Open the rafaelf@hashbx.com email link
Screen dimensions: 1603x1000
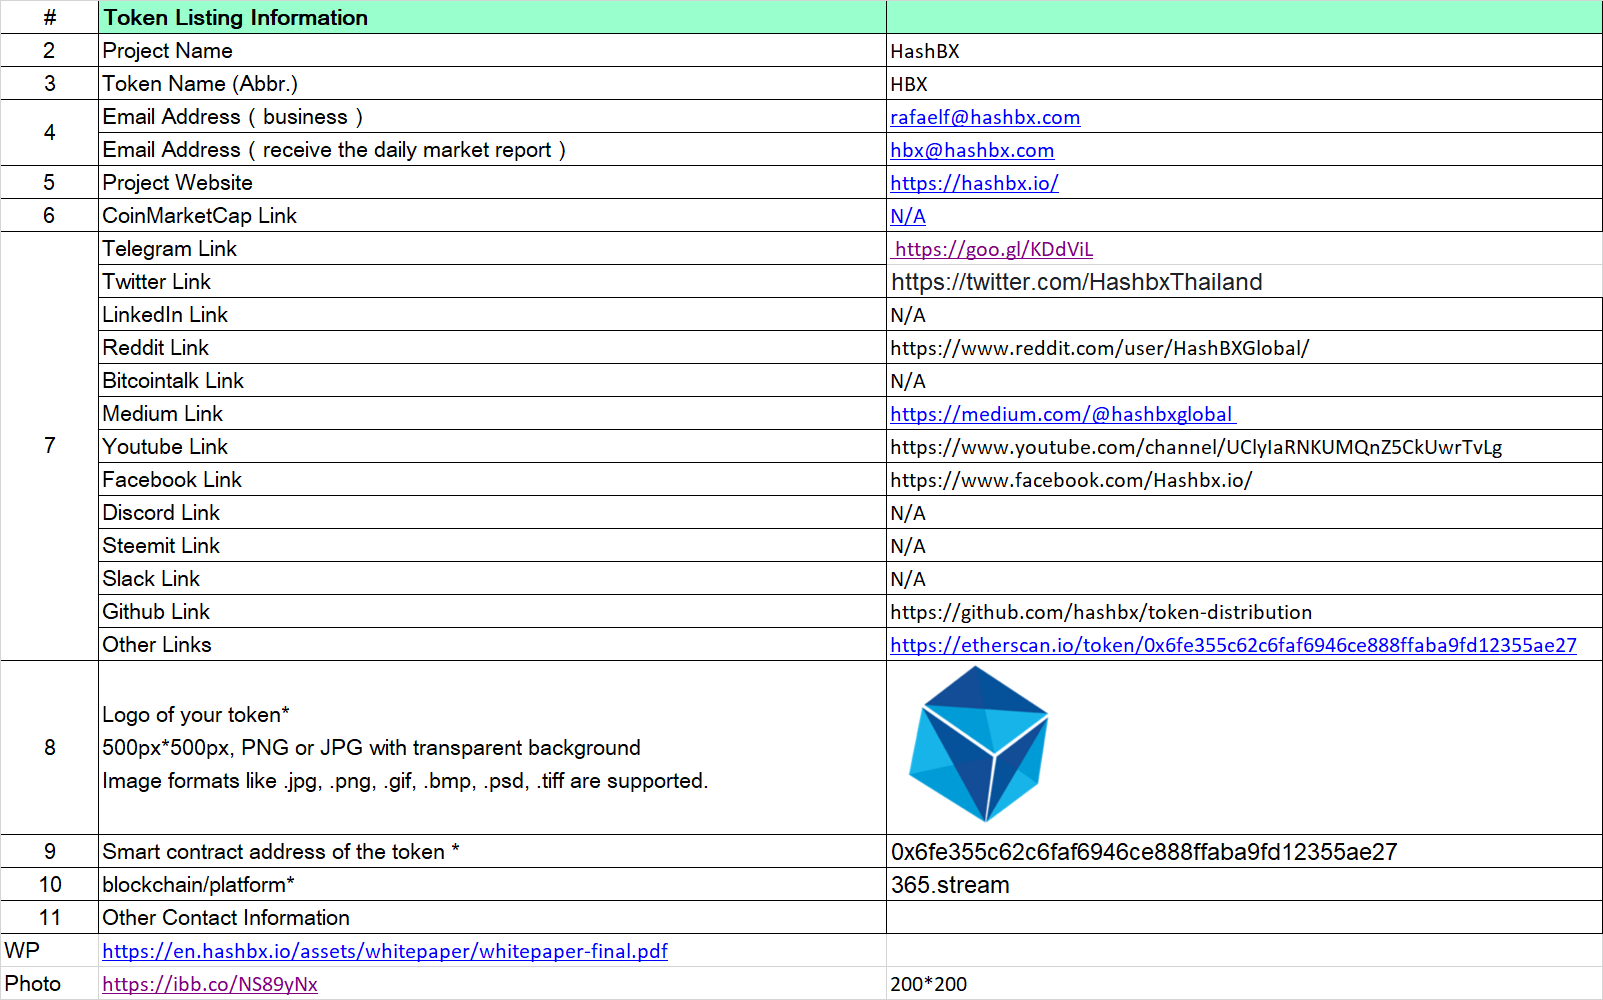coord(985,117)
